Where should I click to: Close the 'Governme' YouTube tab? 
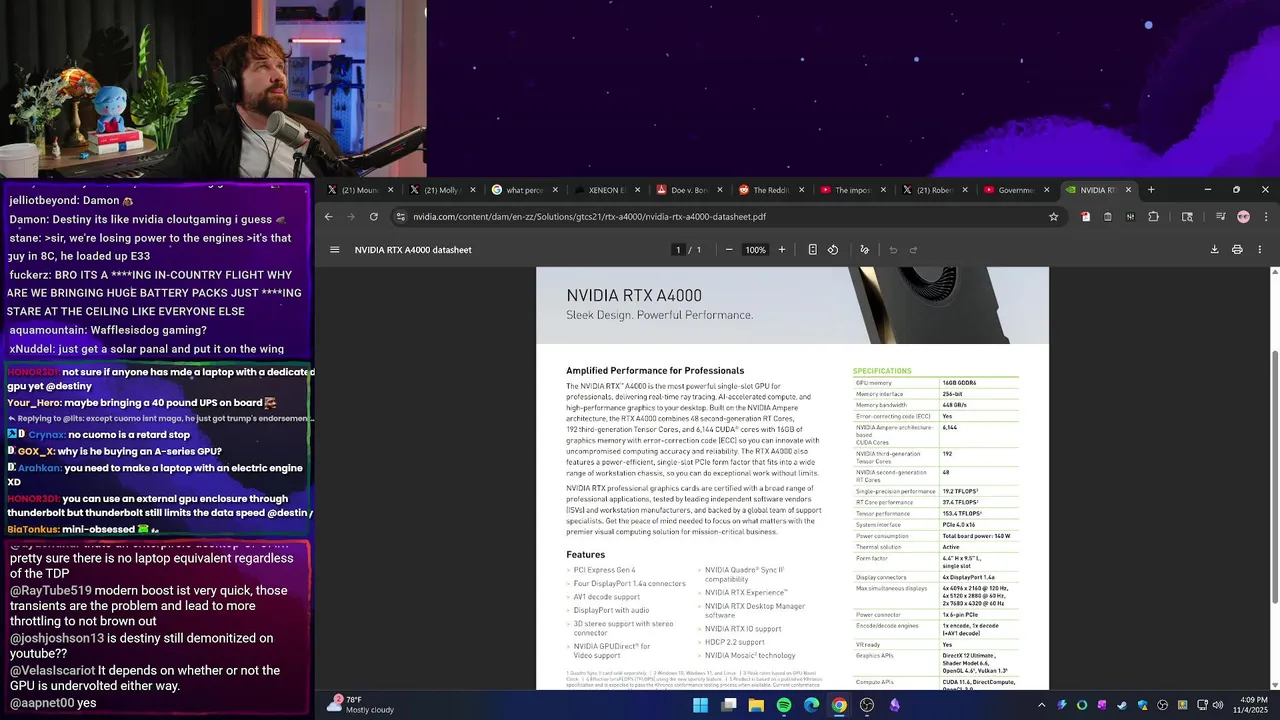coord(1047,190)
